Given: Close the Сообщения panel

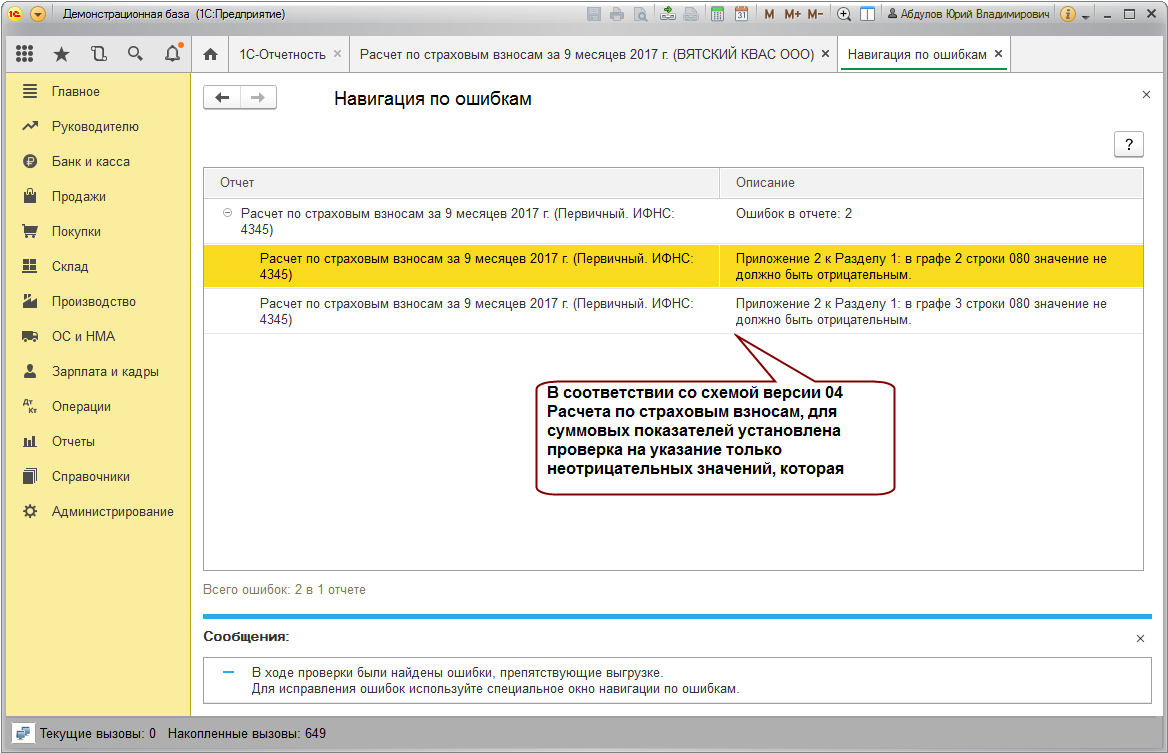Looking at the screenshot, I should click(1140, 638).
